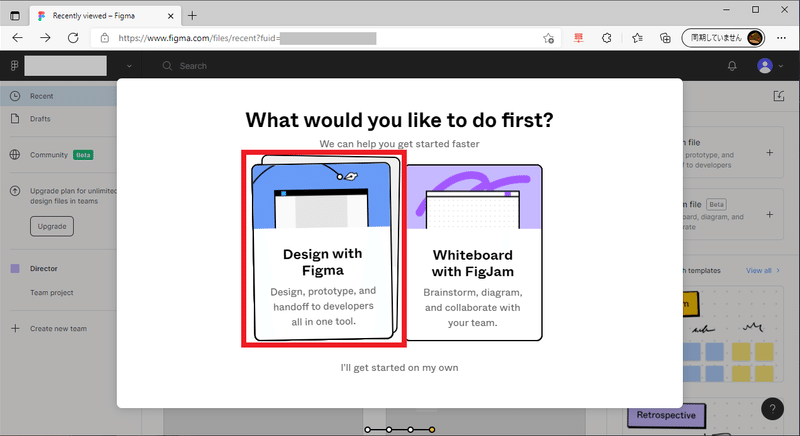Open the Retrospective template thumbnail
The height and width of the screenshot is (436, 800).
(666, 415)
